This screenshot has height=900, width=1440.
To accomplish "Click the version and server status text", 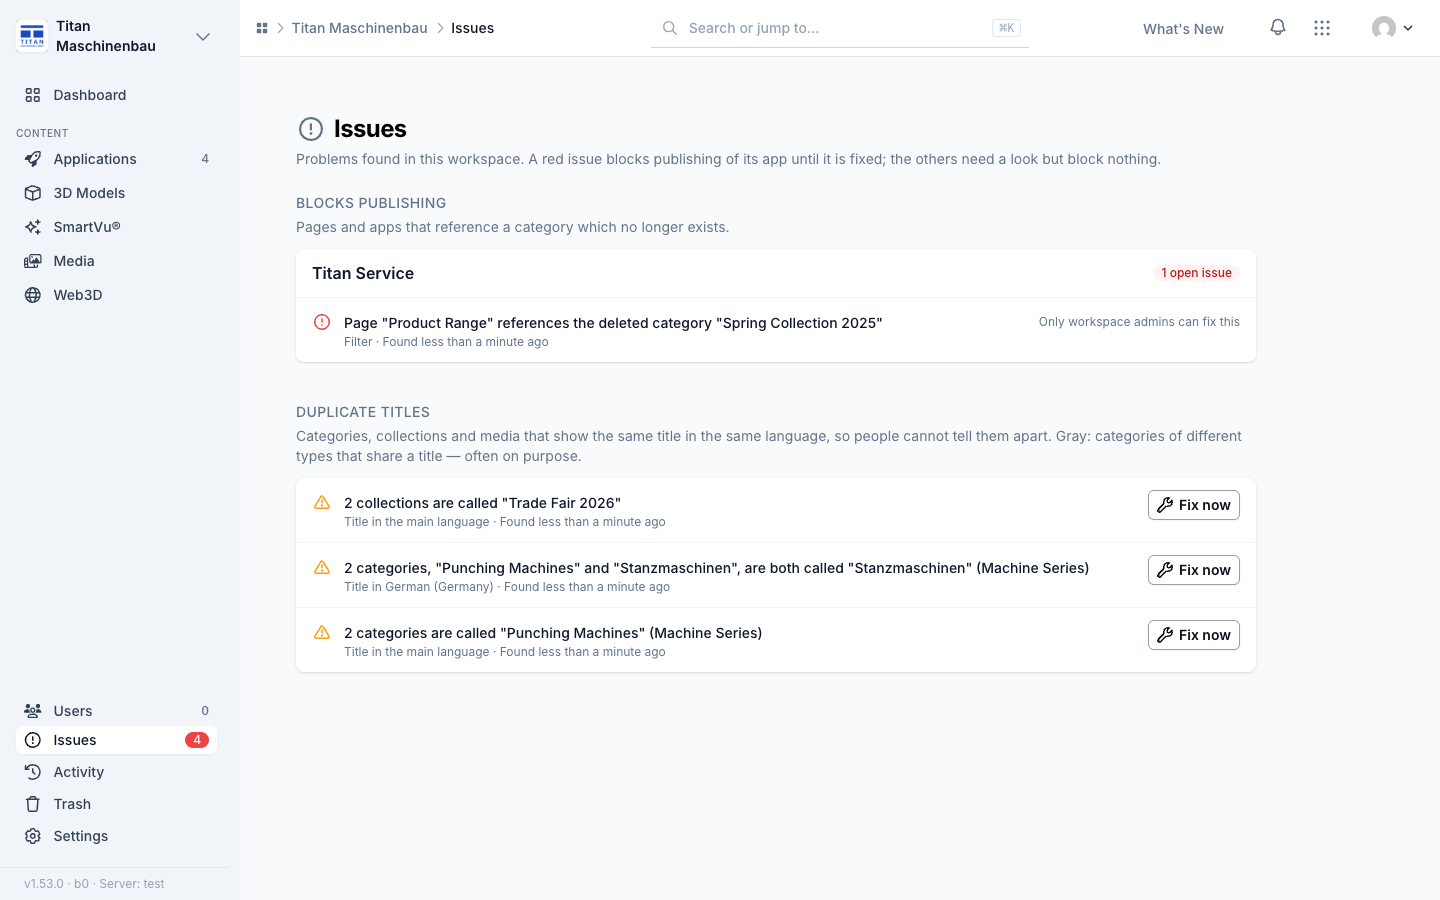I will coord(94,884).
